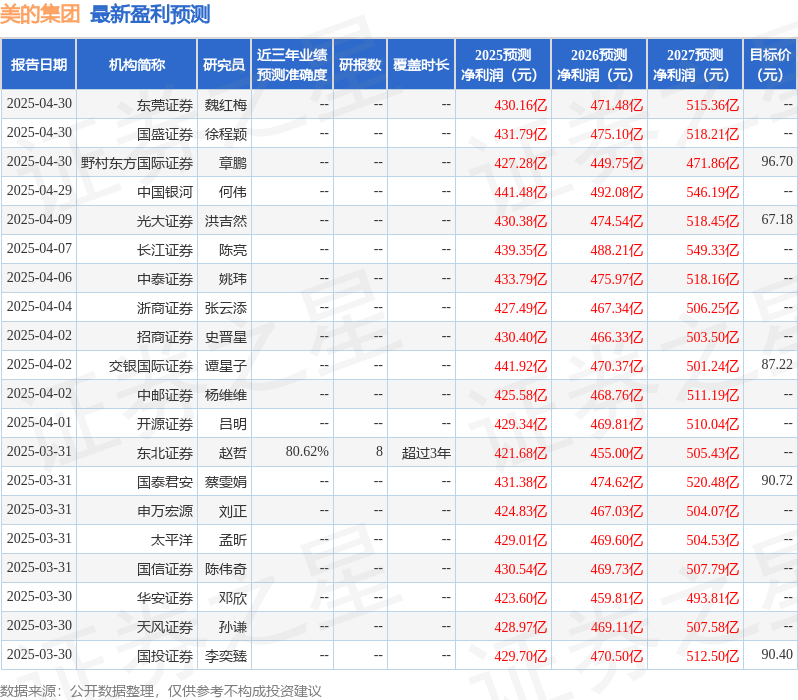Click the 最新盈利预测 heading

click(150, 14)
